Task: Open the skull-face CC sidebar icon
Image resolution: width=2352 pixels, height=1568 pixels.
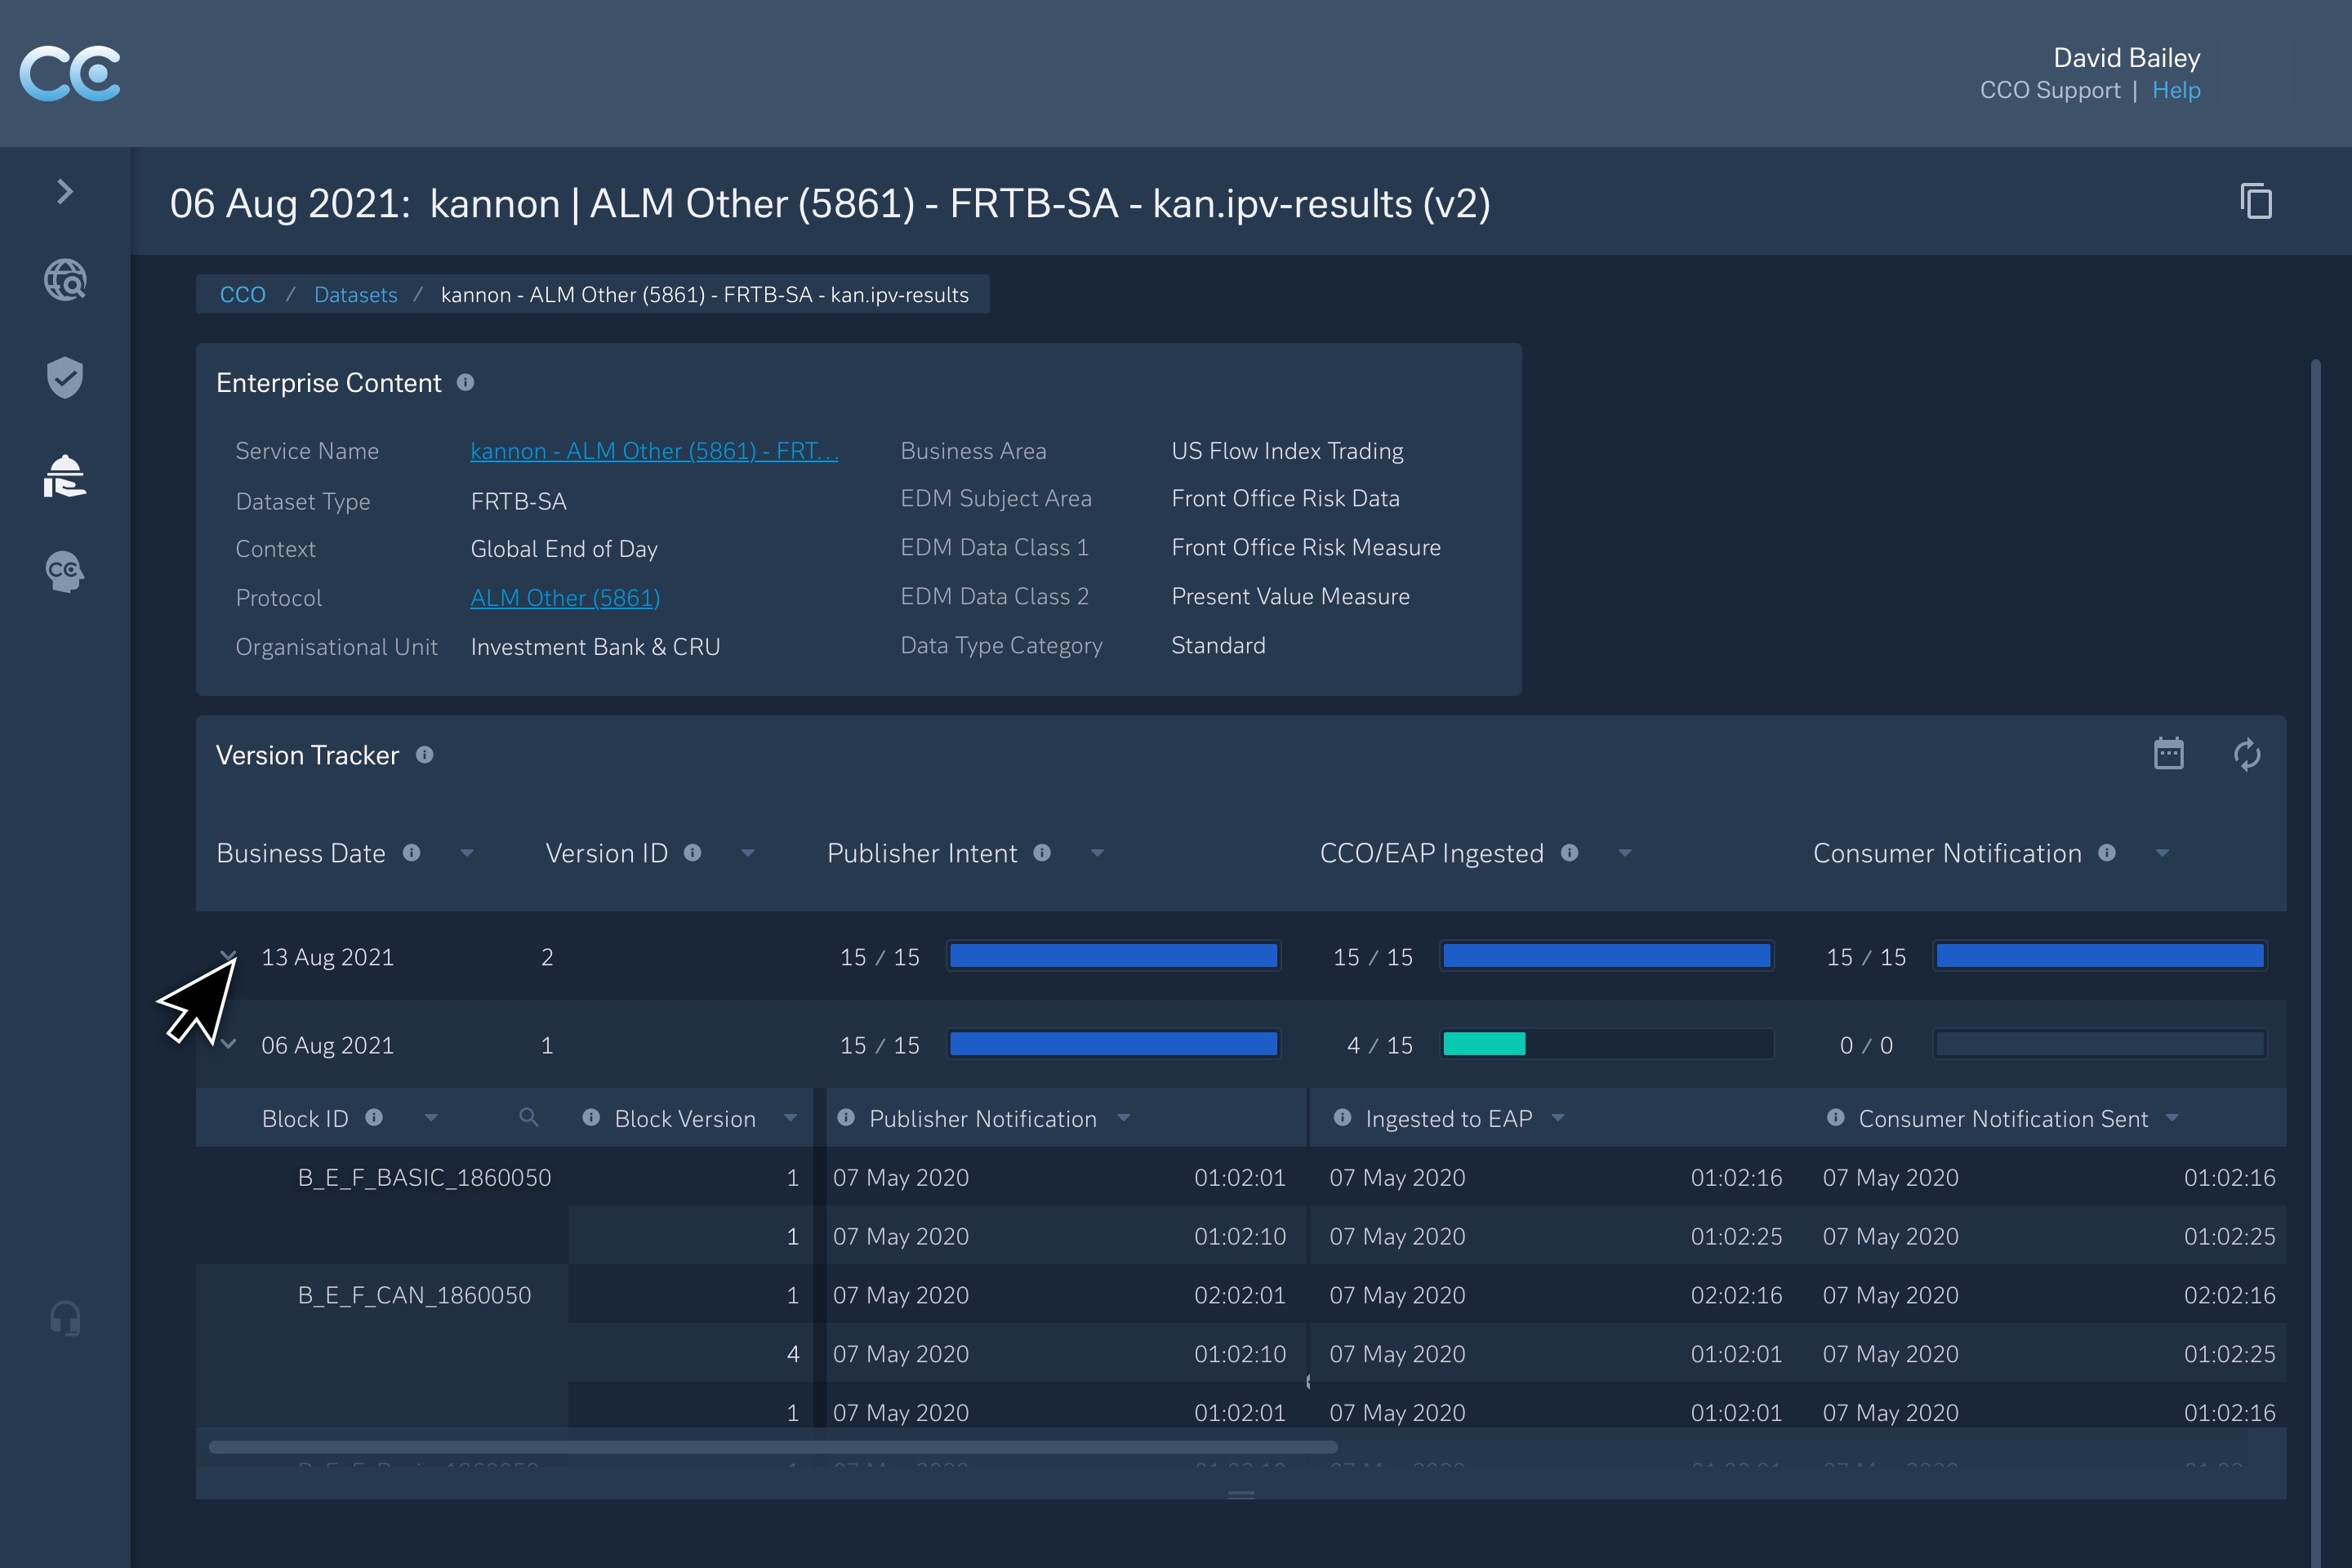Action: click(65, 572)
